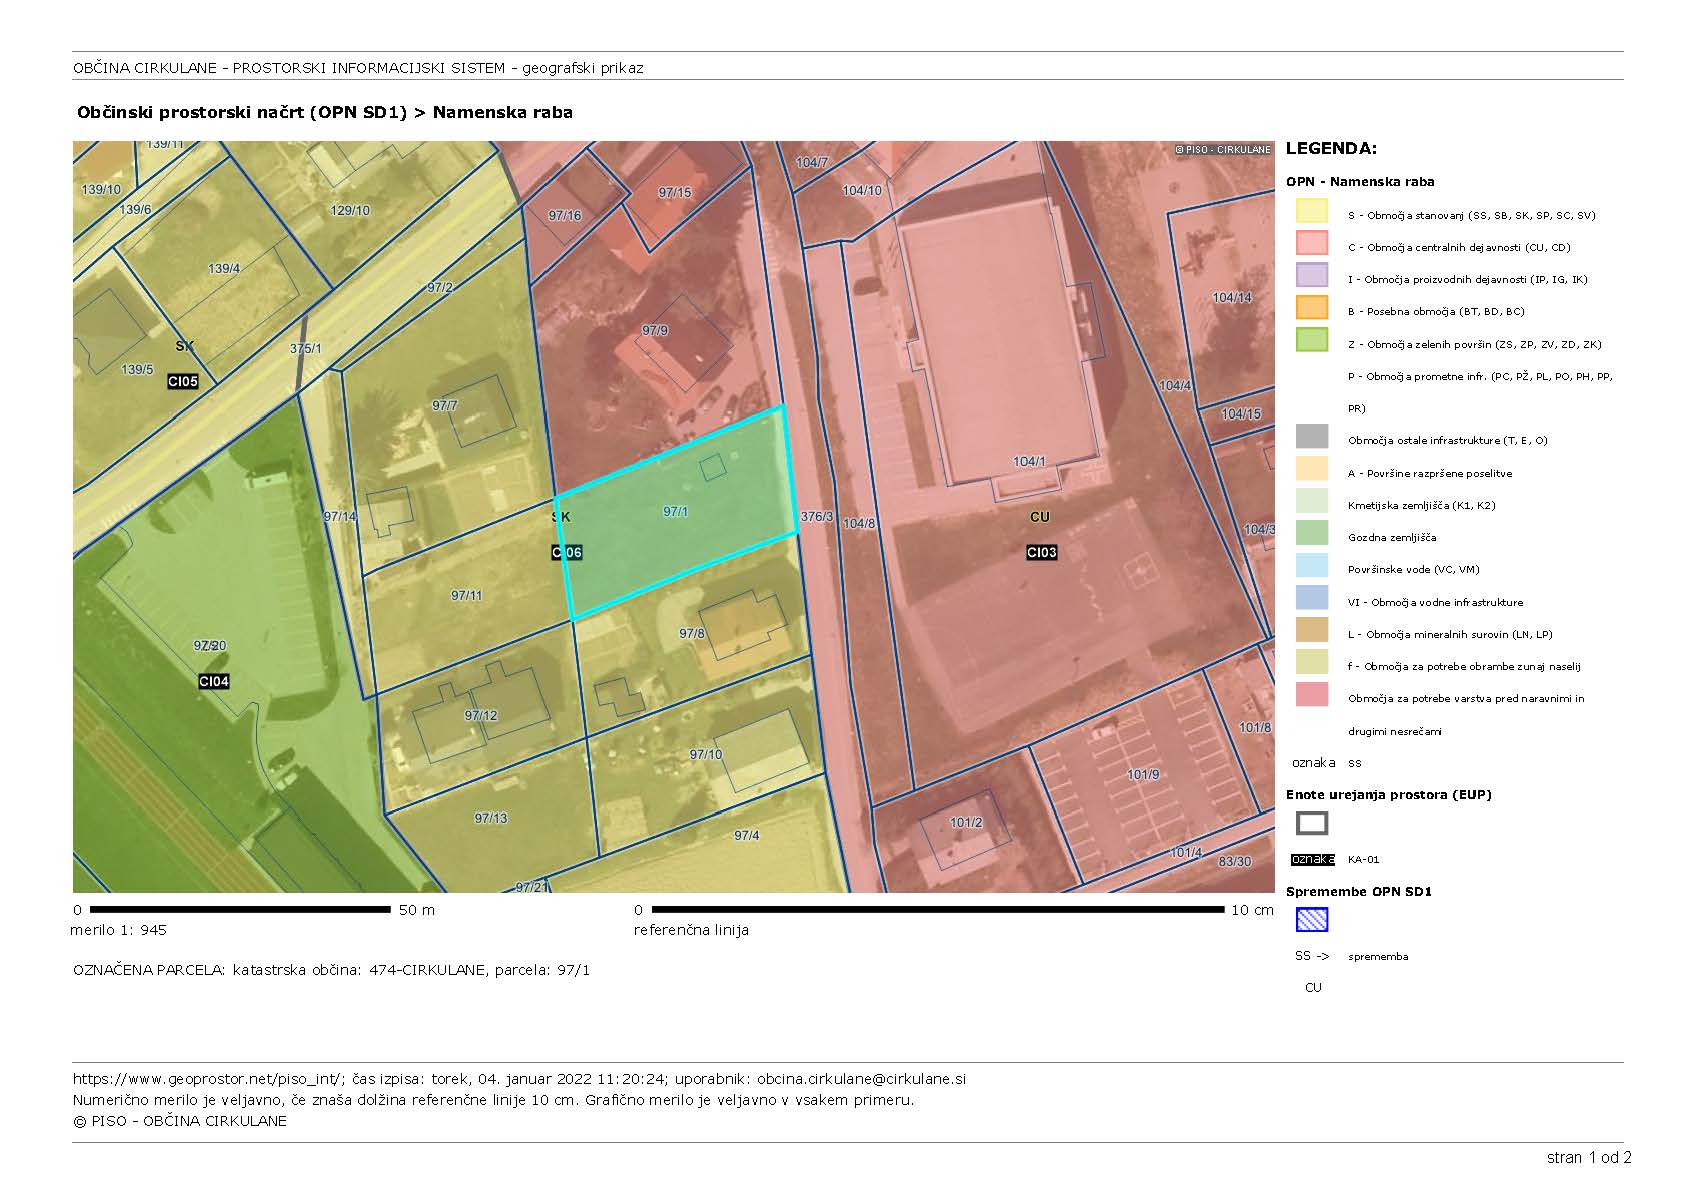Click the gray 'ostale infrastrukture' legend swatch

[x=1312, y=436]
